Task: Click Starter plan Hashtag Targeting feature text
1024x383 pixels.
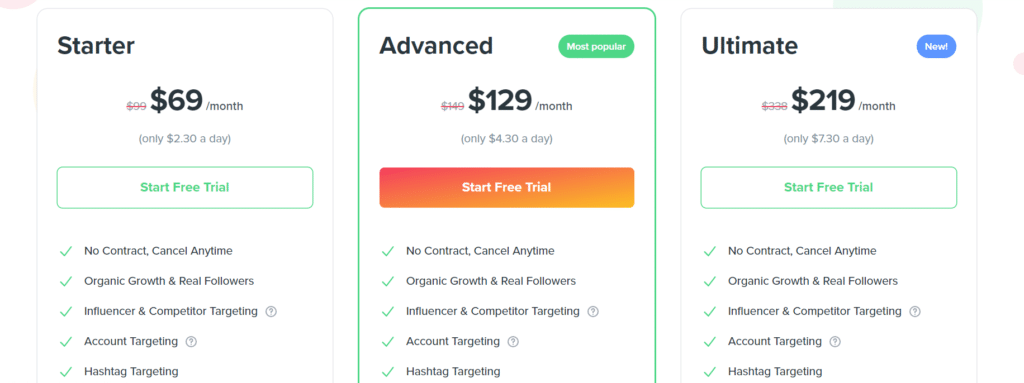Action: pos(131,371)
